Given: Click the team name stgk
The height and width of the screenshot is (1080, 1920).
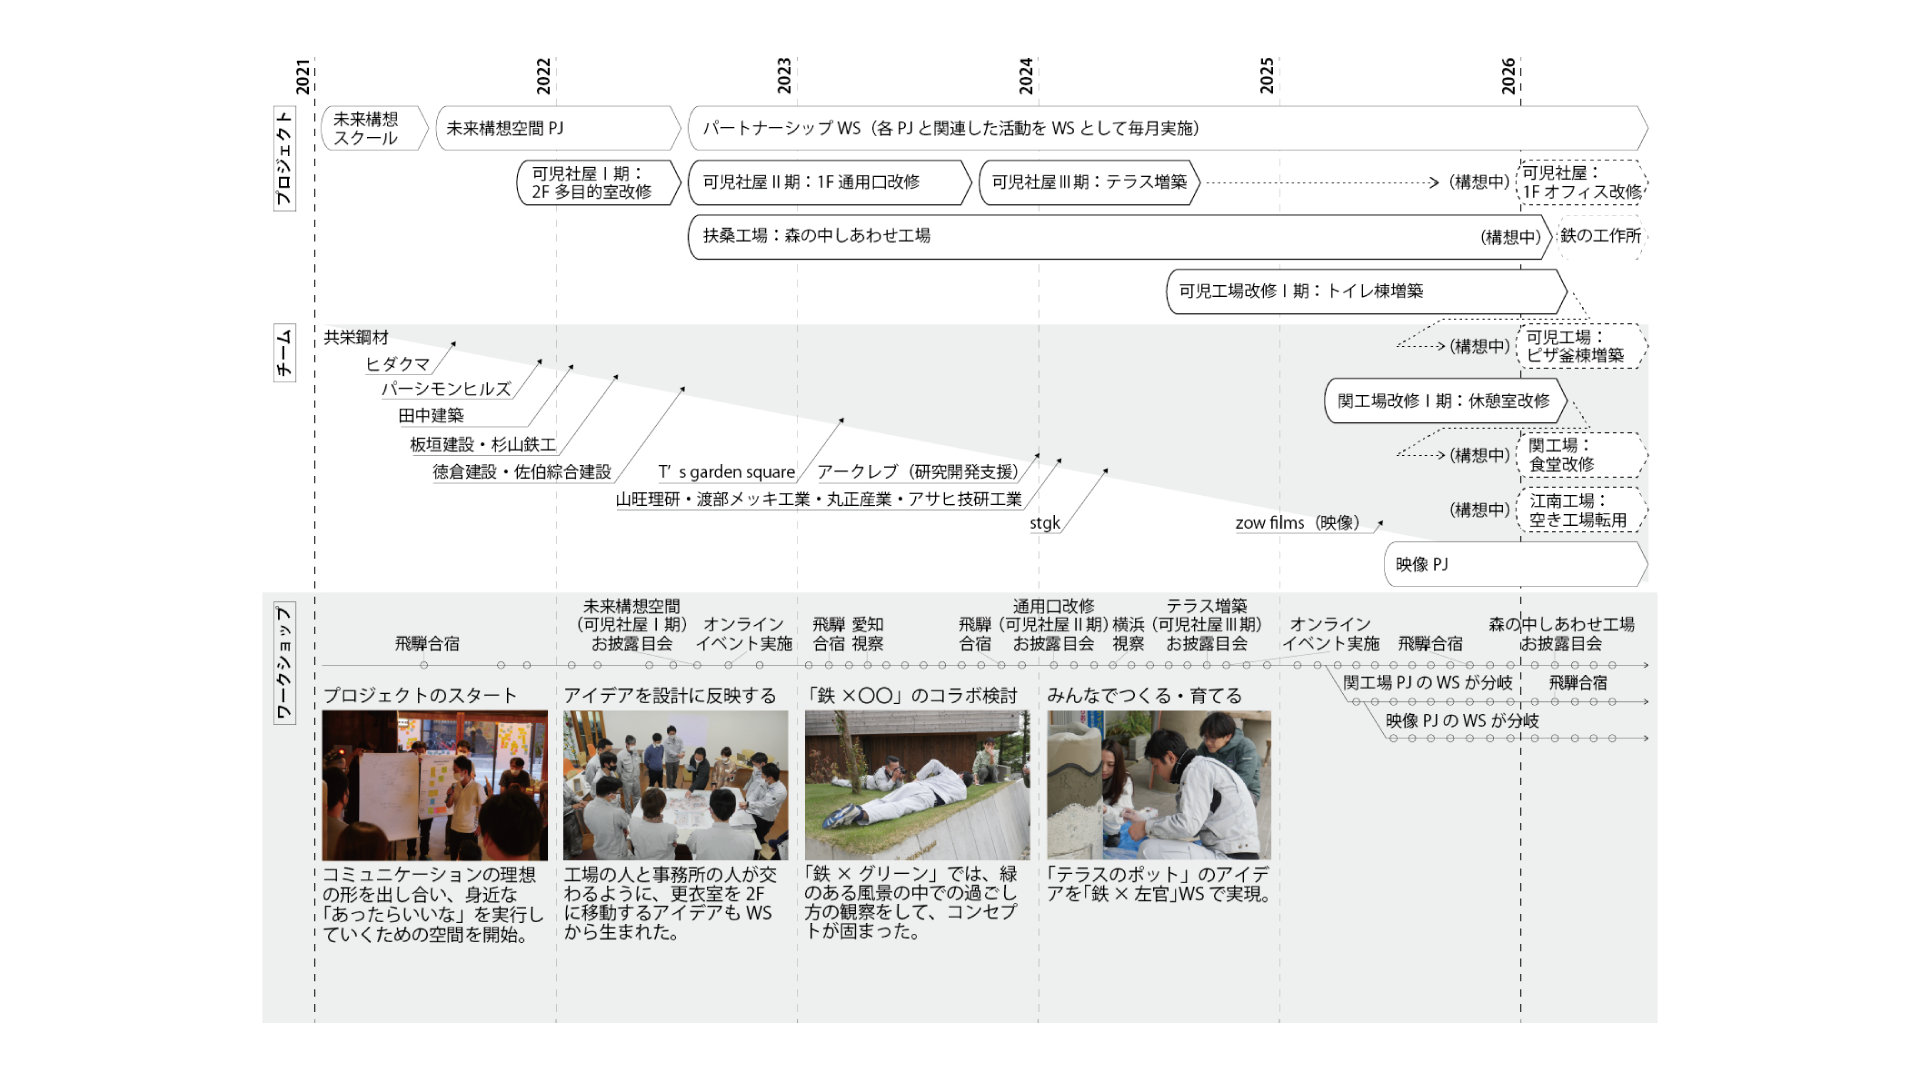Looking at the screenshot, I should click(1045, 523).
